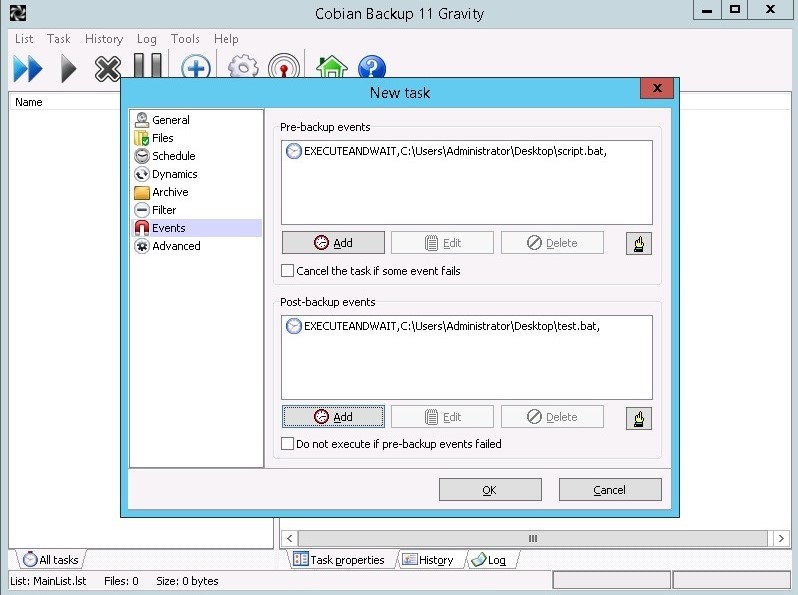Open help with blue question mark icon
The image size is (798, 595).
coord(372,65)
